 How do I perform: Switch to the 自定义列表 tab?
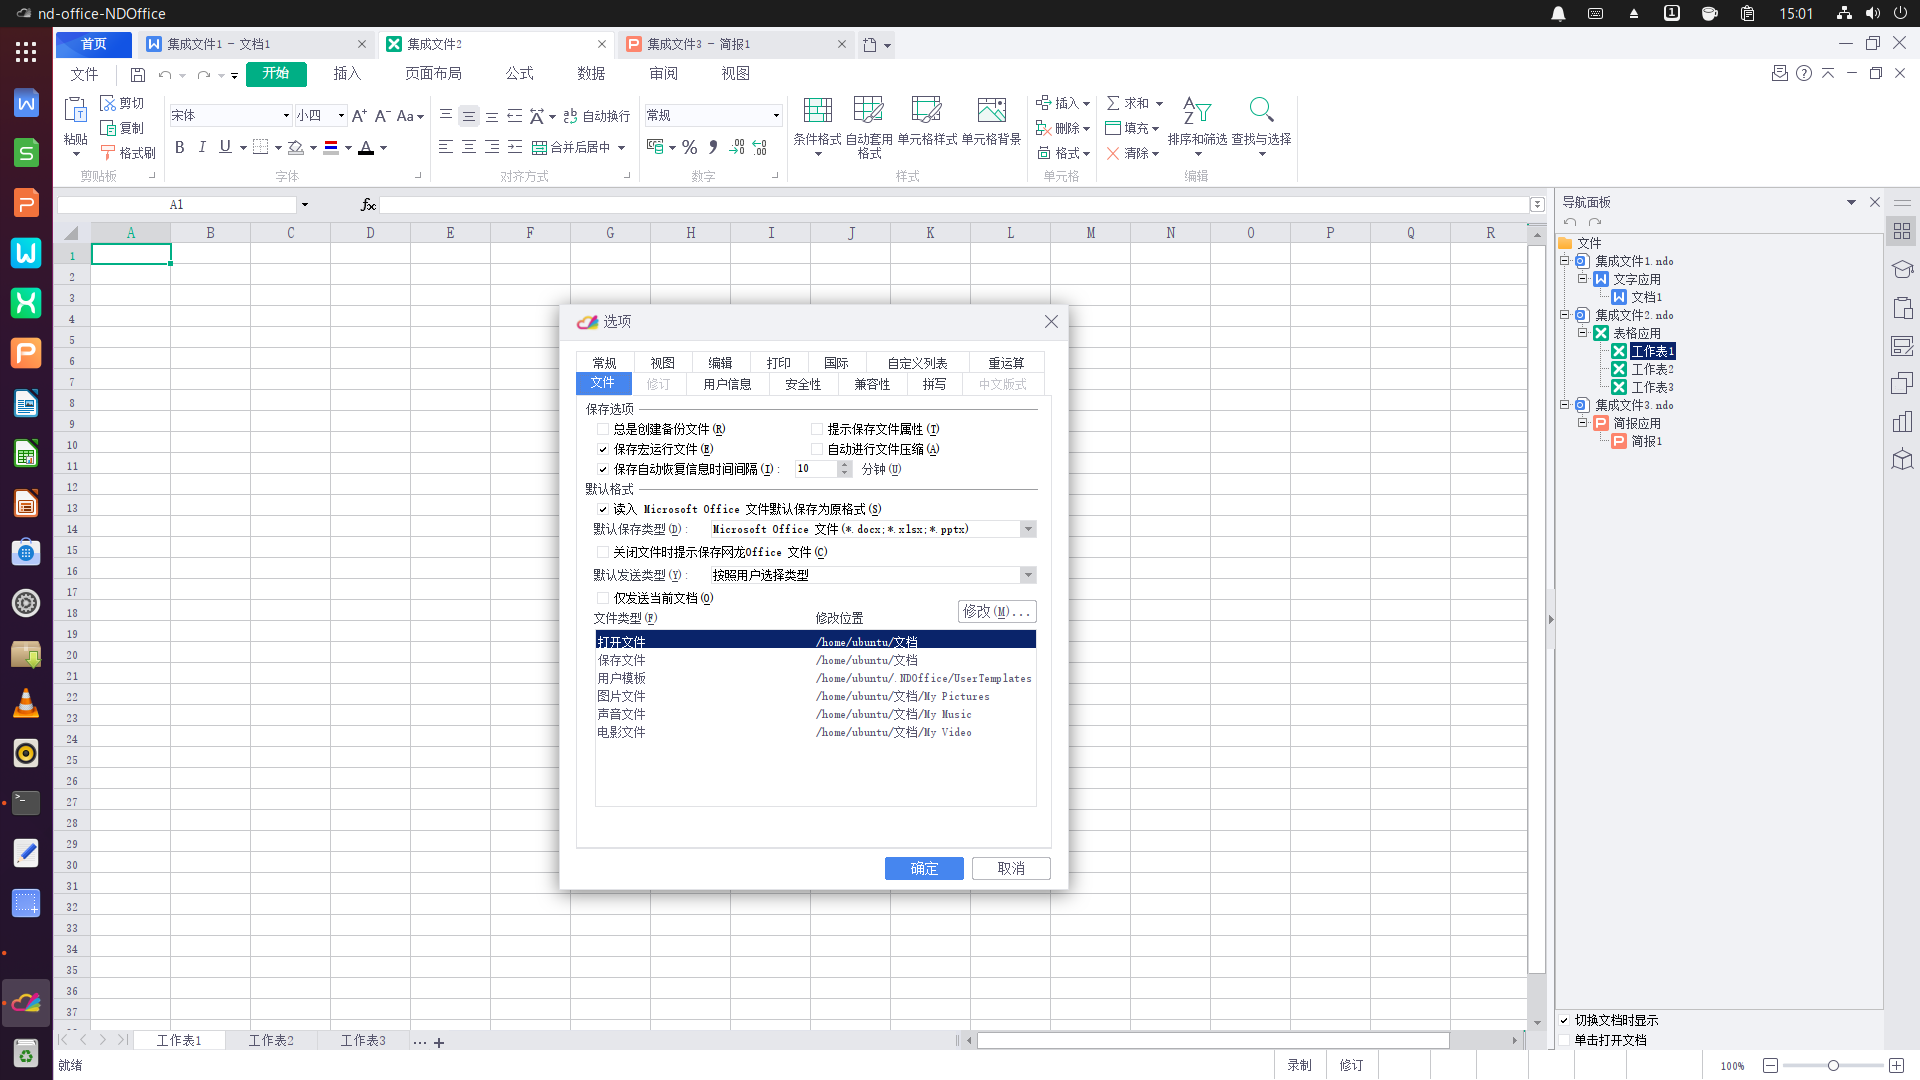coord(917,363)
